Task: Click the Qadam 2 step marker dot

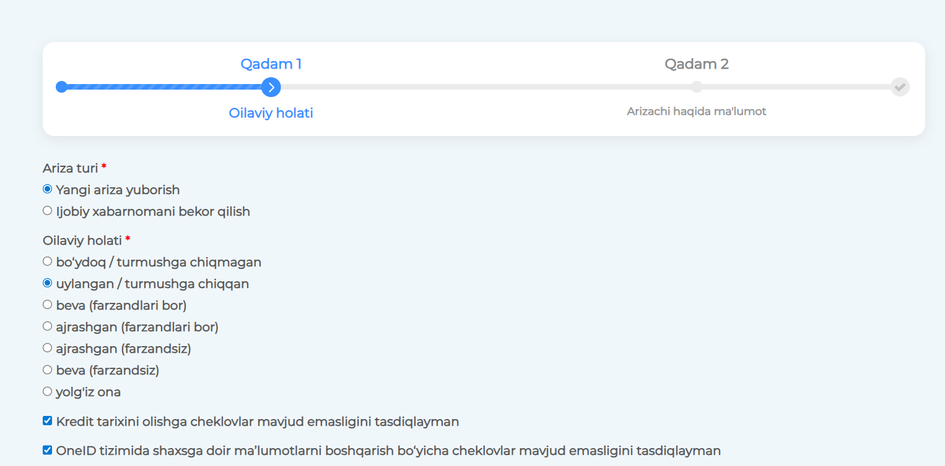Action: point(697,87)
